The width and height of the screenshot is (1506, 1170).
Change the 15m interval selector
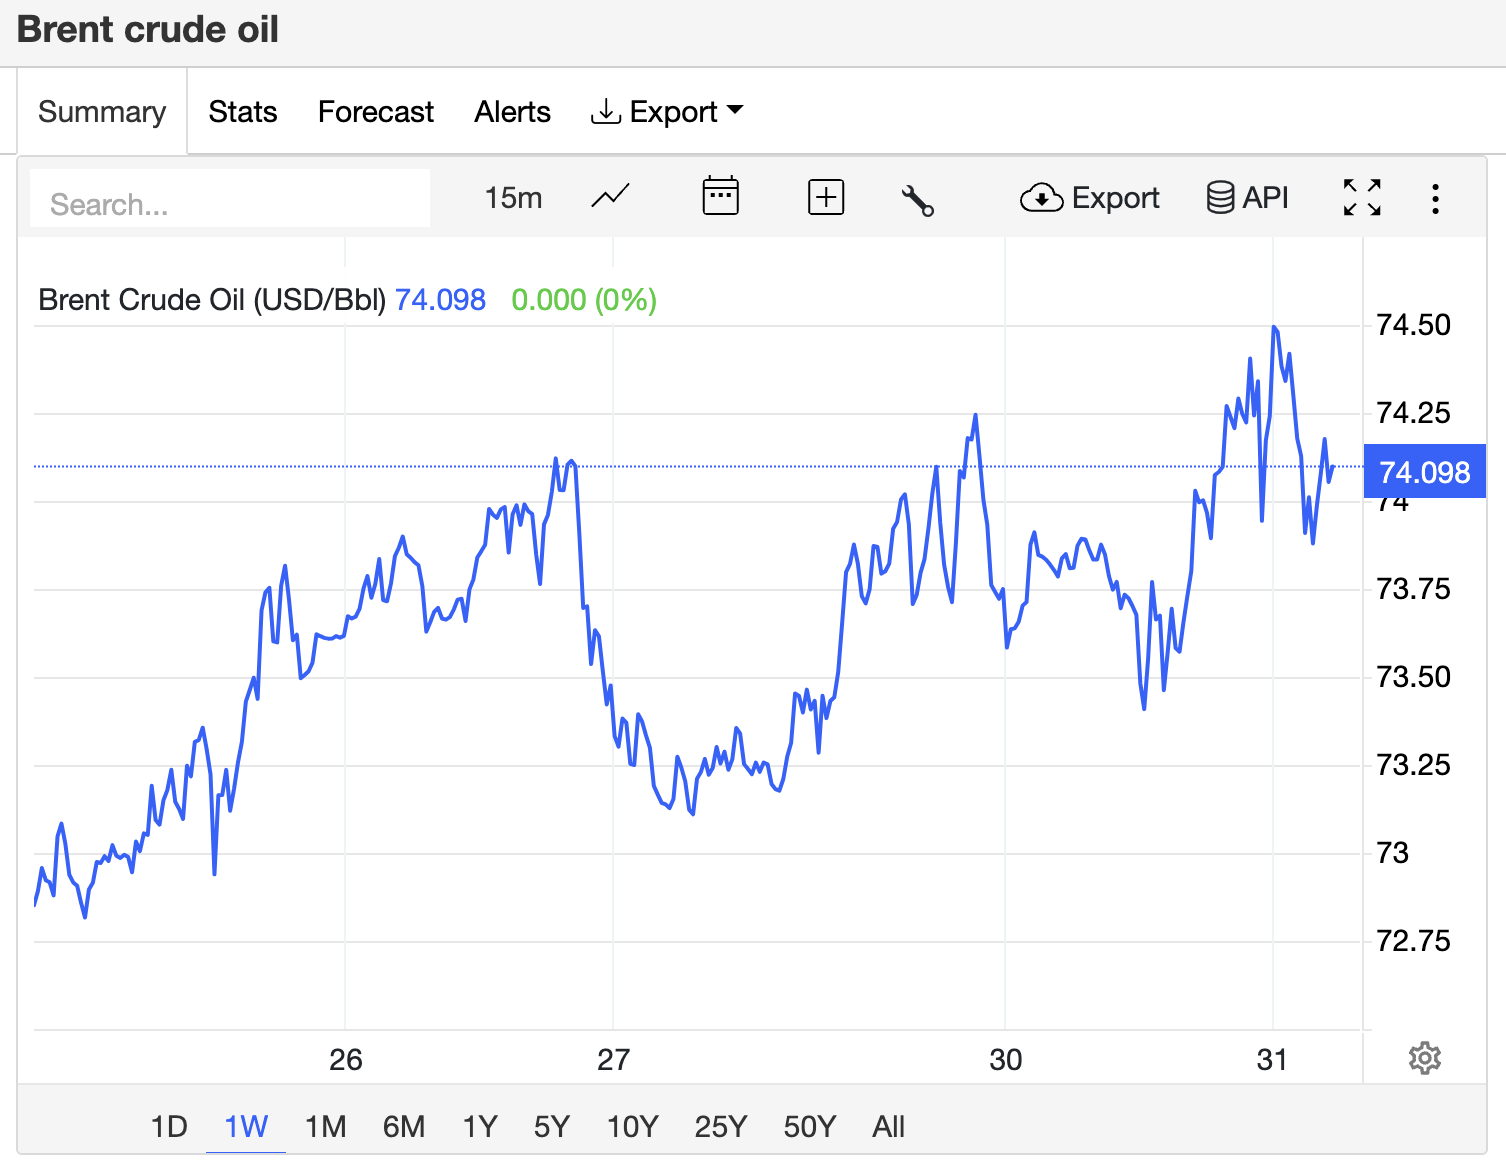click(x=513, y=198)
